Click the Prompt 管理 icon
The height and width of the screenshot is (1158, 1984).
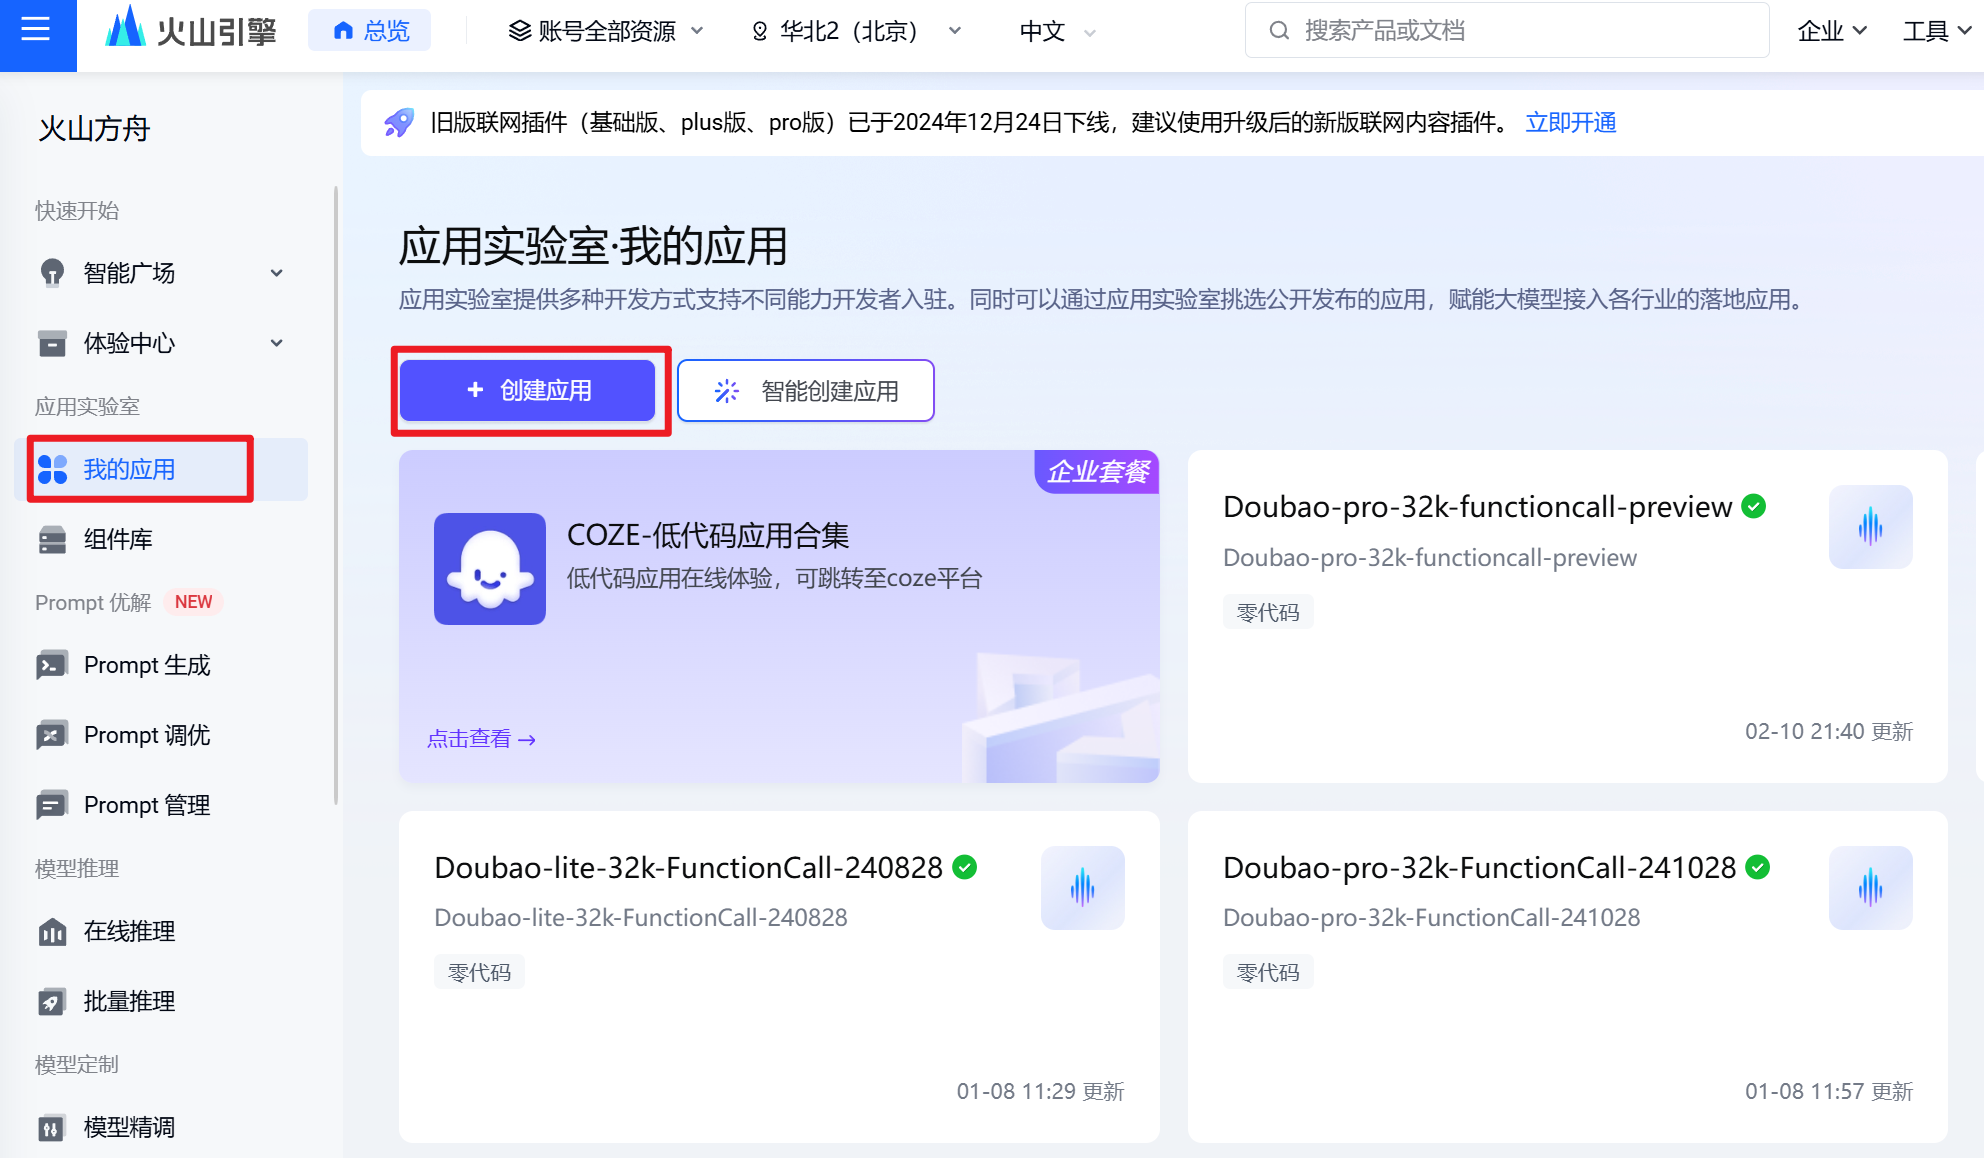[52, 805]
